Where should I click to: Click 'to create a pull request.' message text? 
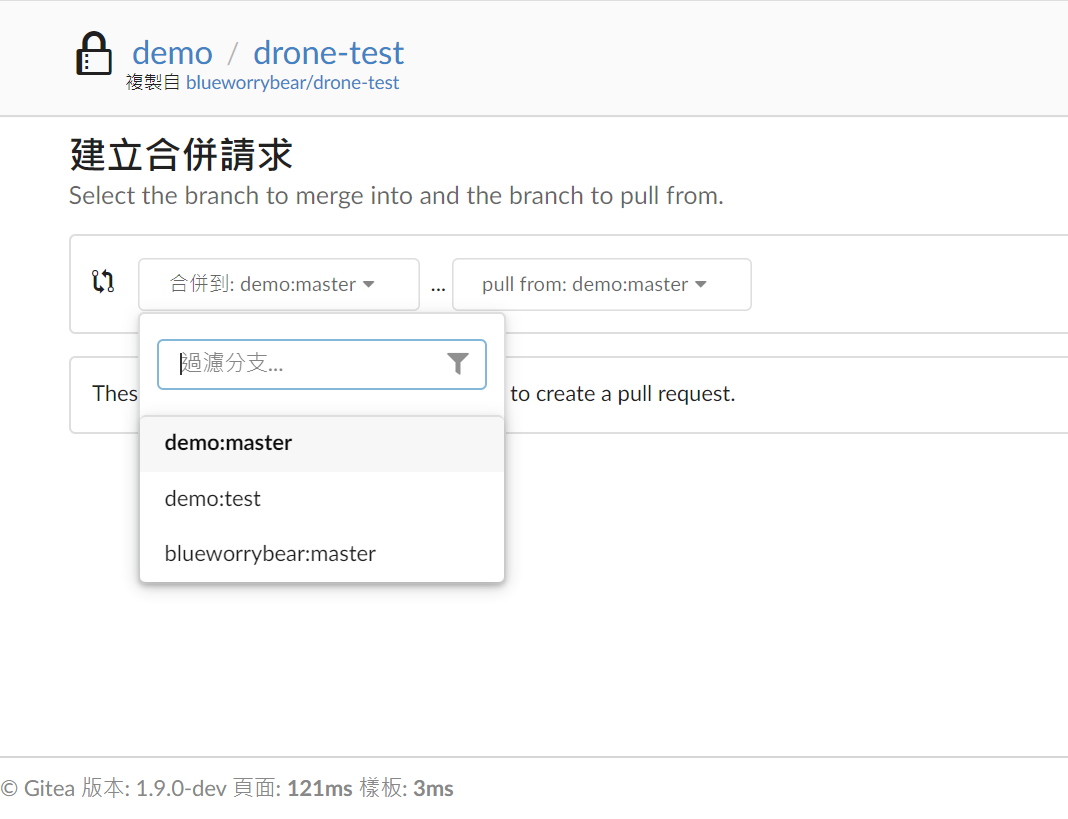[623, 394]
